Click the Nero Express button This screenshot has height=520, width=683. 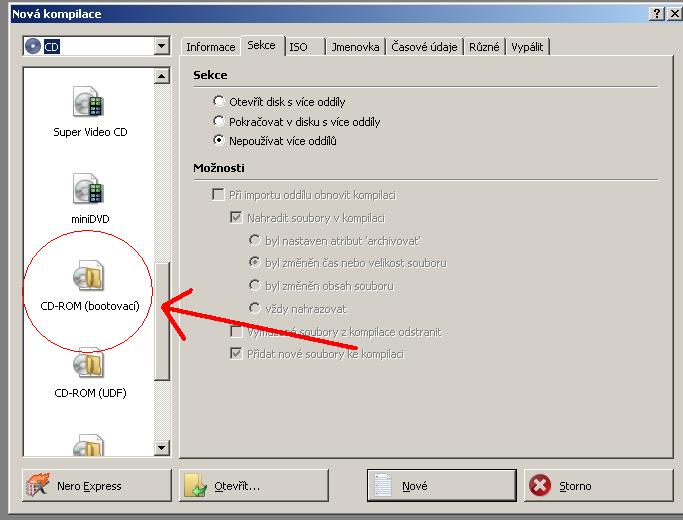coord(97,485)
